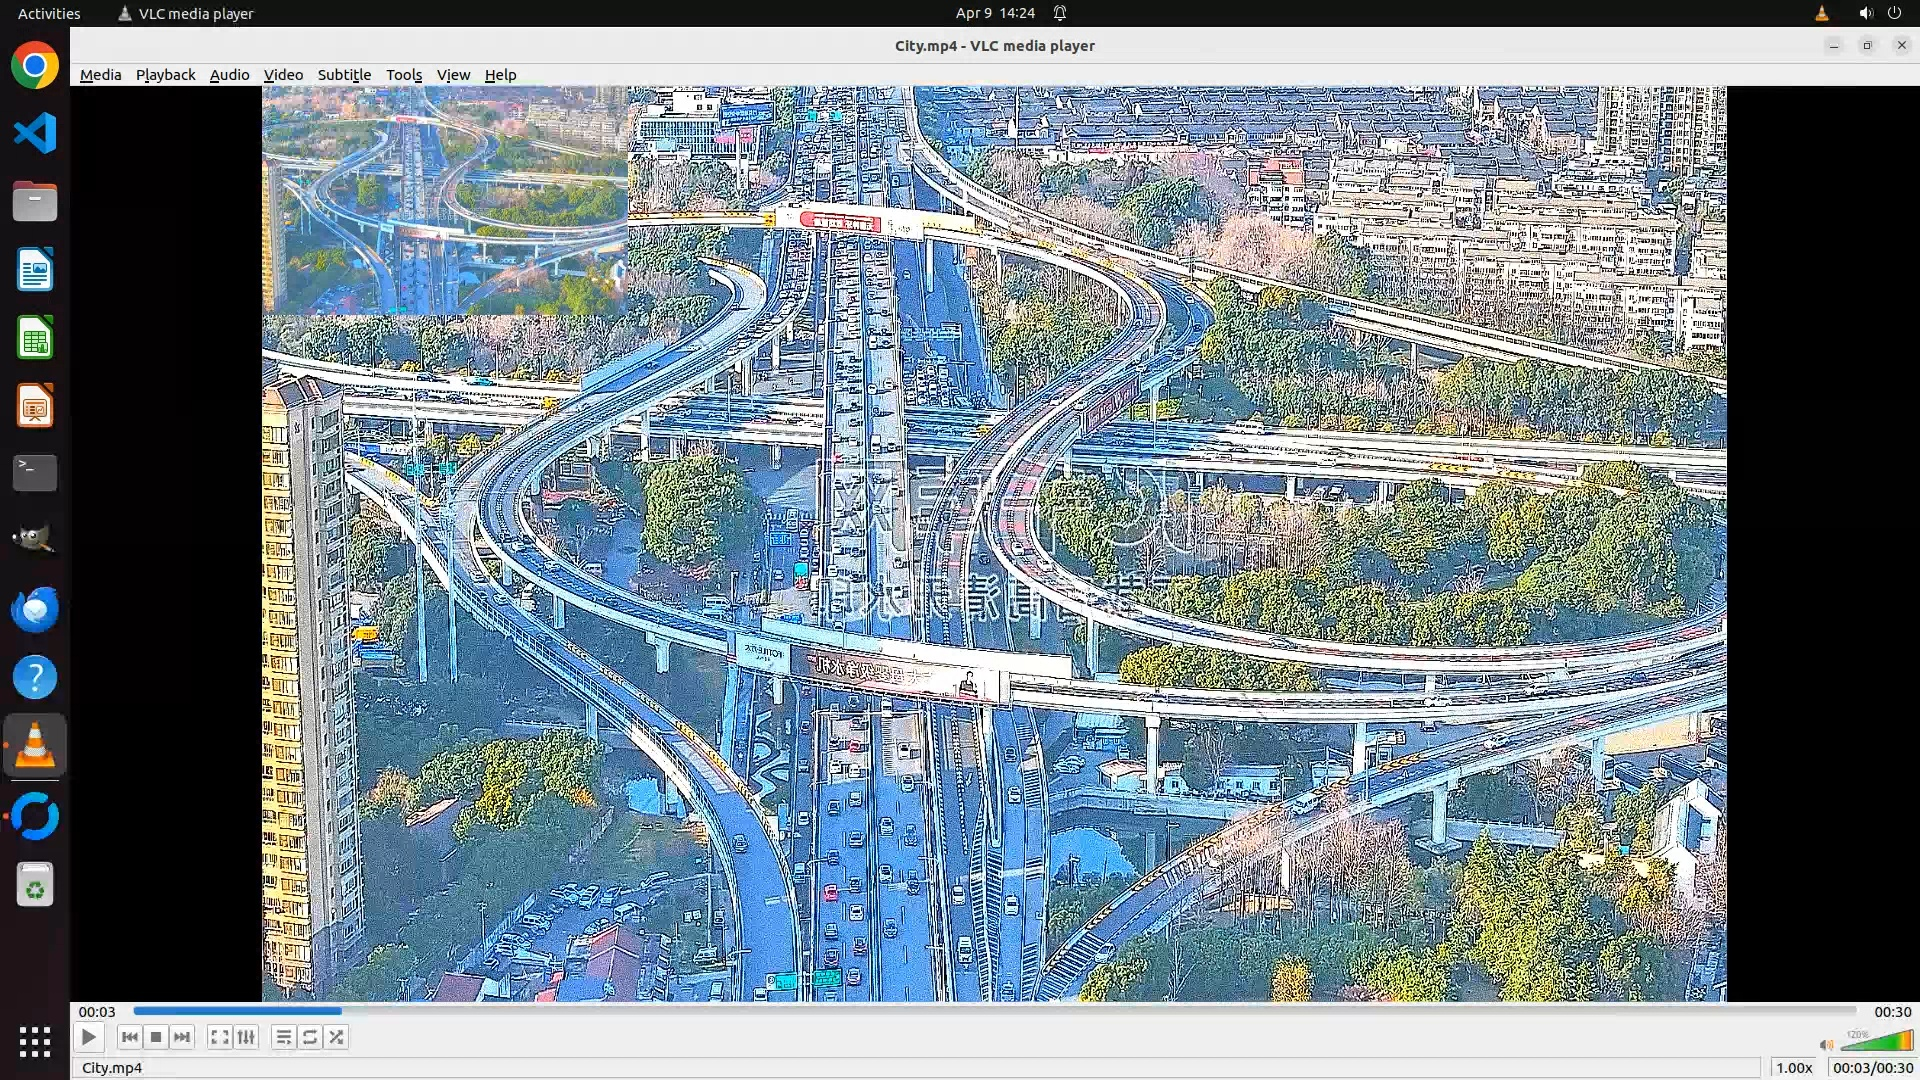The width and height of the screenshot is (1920, 1080).
Task: Click the 00:30 remaining time label
Action: pyautogui.click(x=1892, y=1012)
